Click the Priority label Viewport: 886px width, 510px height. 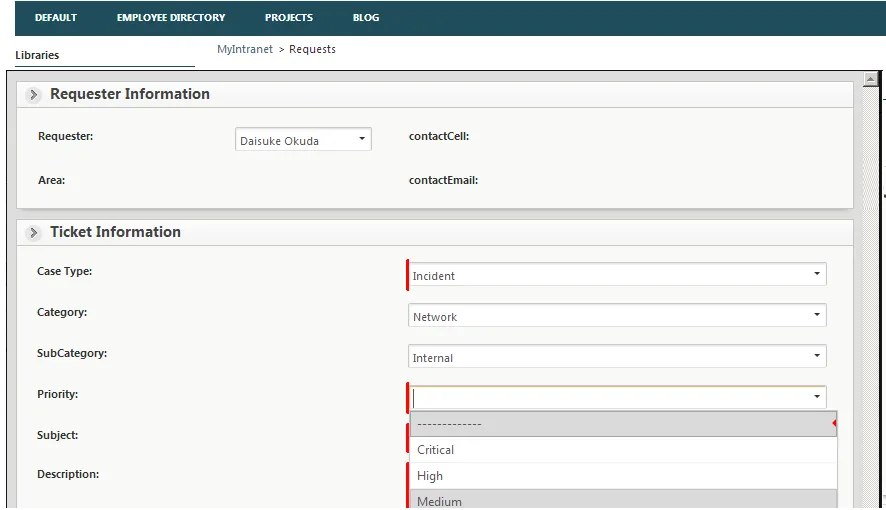coord(58,394)
